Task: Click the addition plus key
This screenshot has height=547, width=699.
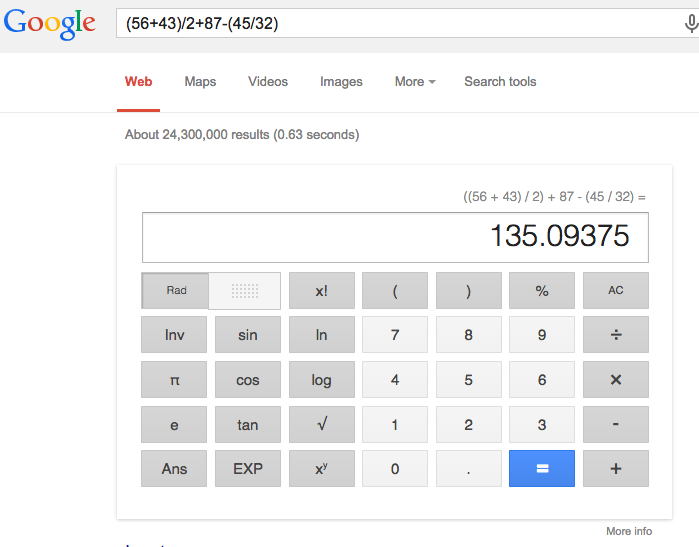Action: (x=616, y=469)
